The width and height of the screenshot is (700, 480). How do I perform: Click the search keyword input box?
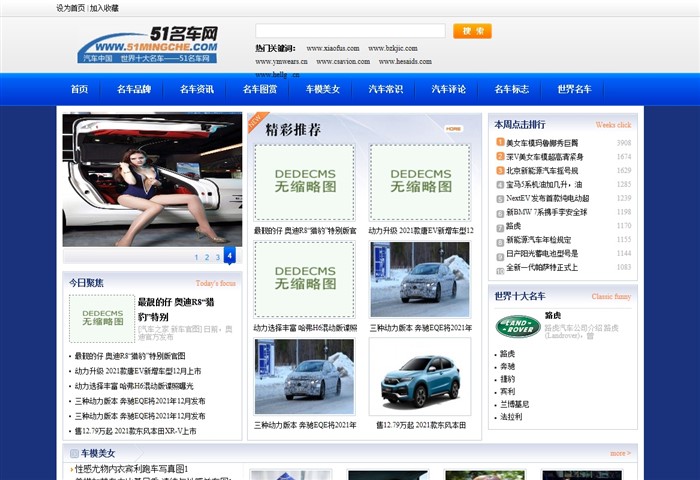point(350,31)
